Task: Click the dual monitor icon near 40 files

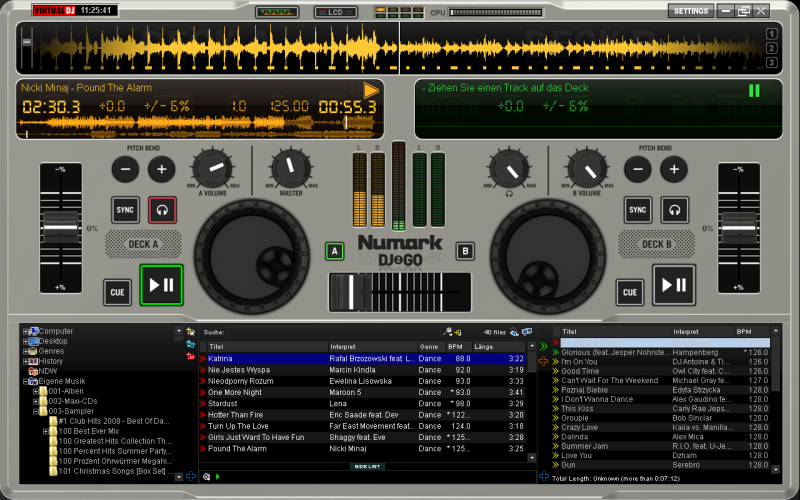Action: pos(527,332)
